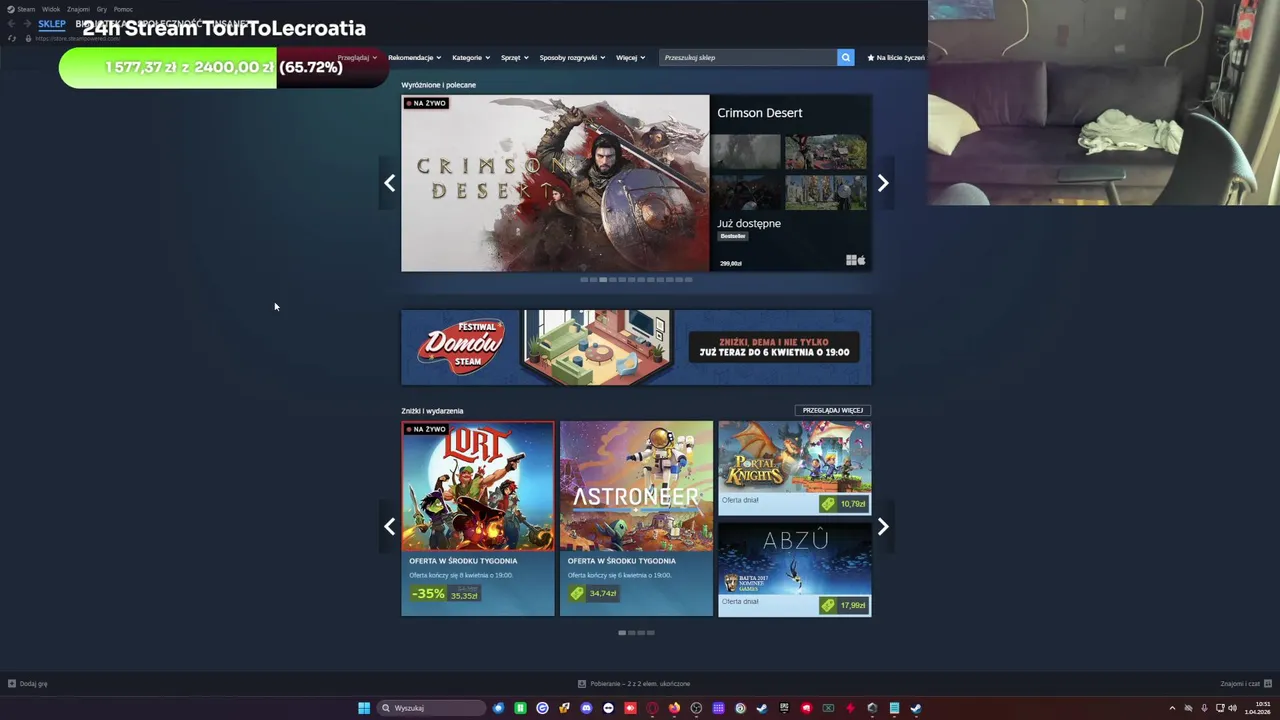Open the Pomoc menu
The width and height of the screenshot is (1280, 720).
pos(123,9)
